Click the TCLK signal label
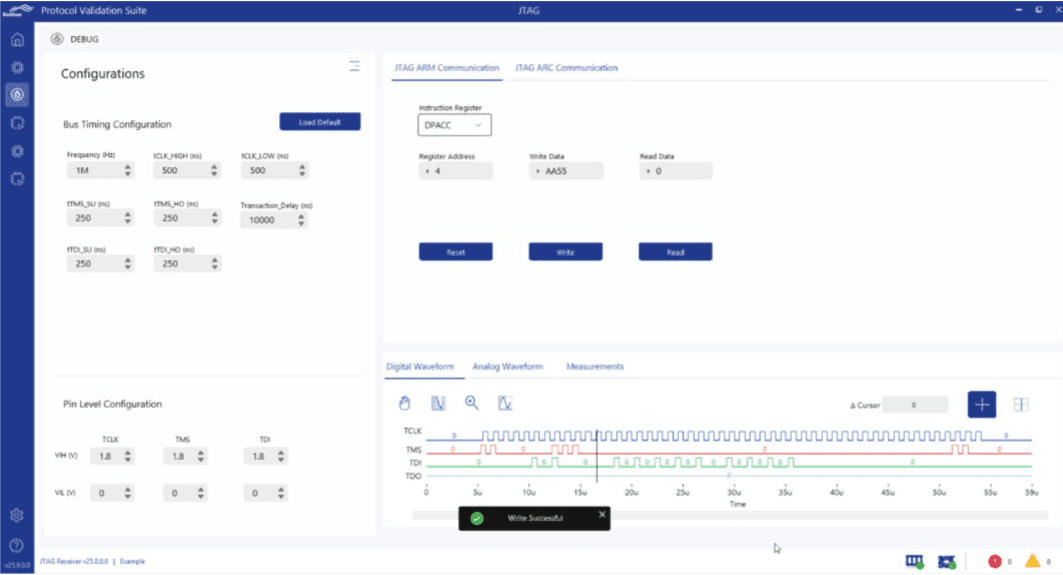Viewport: 1063px width, 575px height. coord(412,431)
